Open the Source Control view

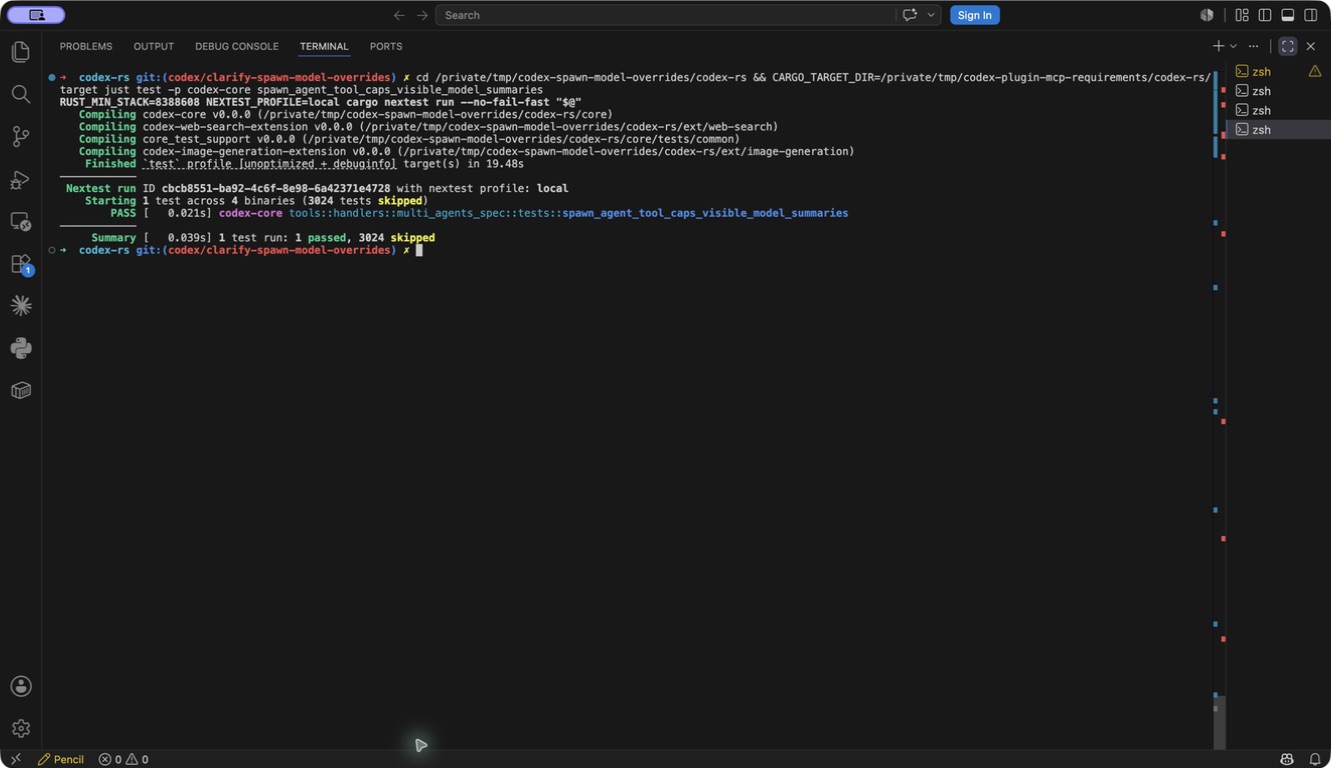click(x=20, y=136)
